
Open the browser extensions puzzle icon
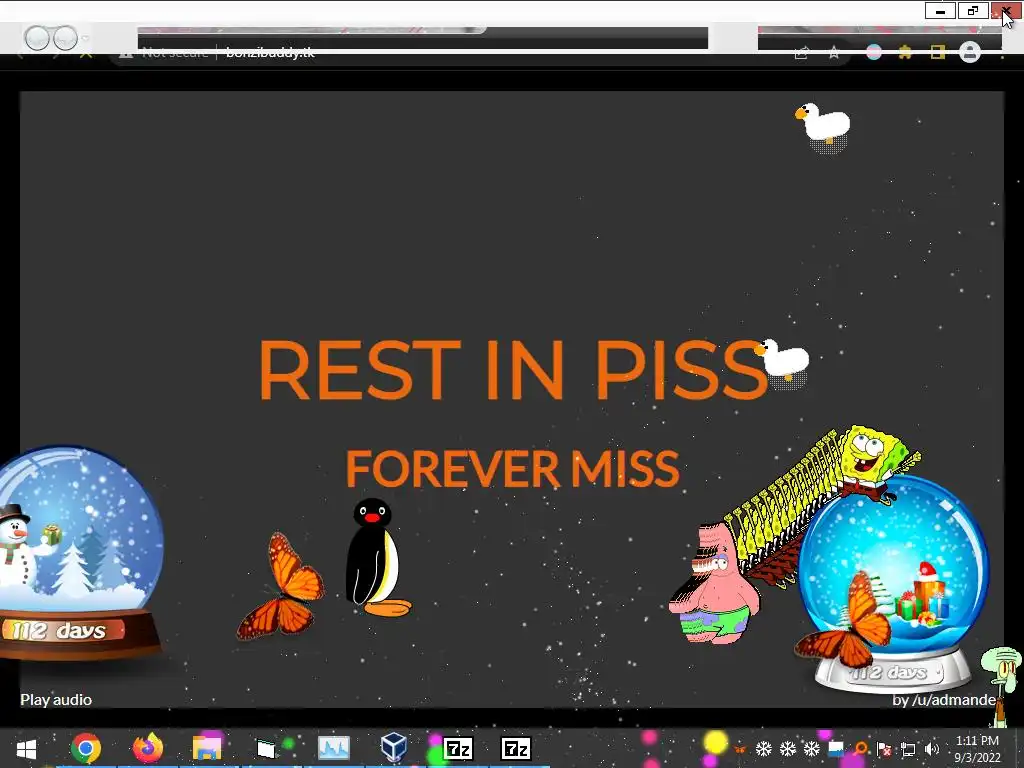point(905,53)
